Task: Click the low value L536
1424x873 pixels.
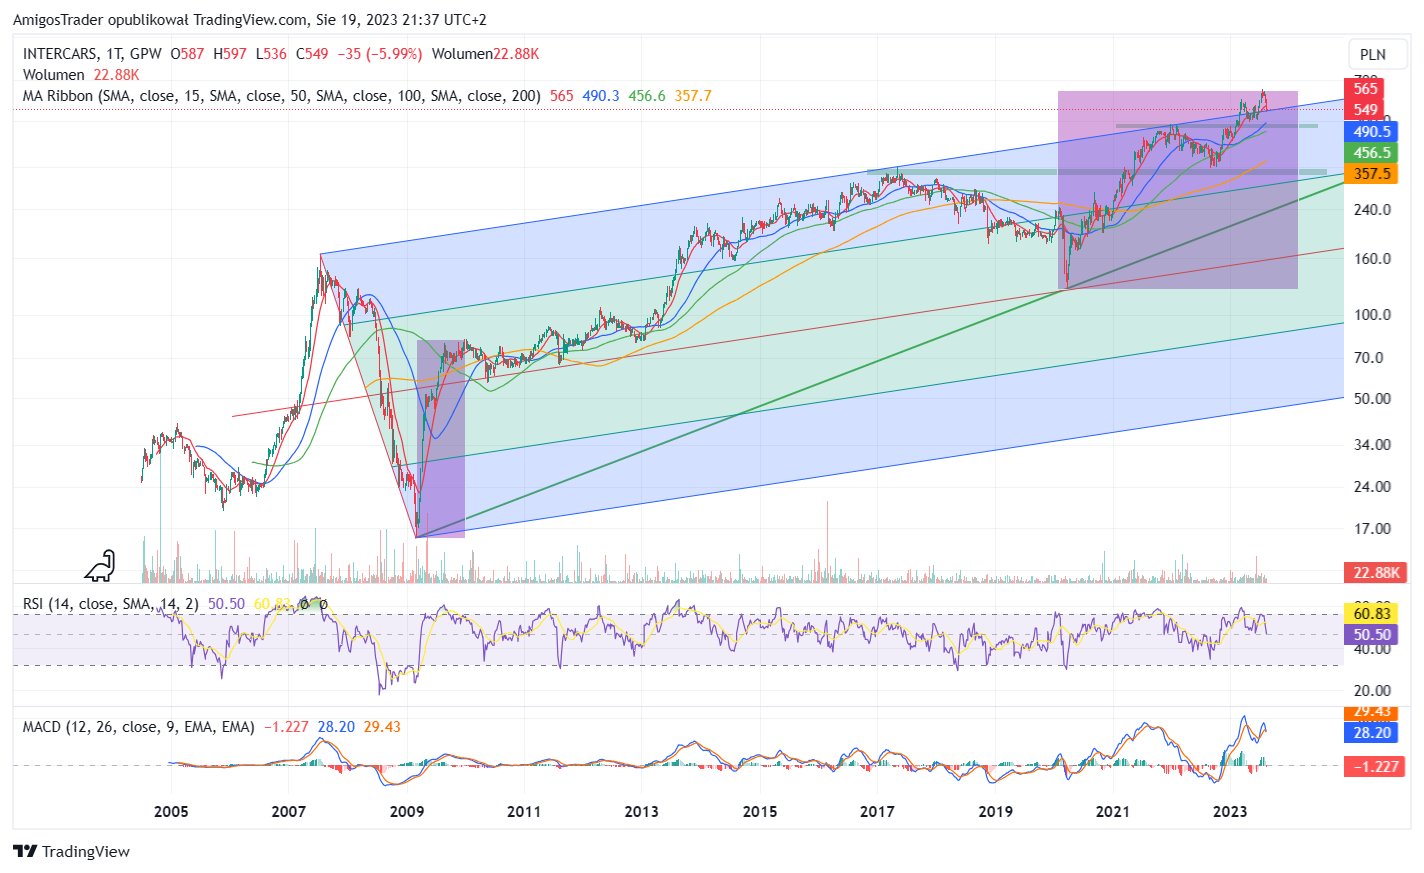Action: click(x=271, y=54)
